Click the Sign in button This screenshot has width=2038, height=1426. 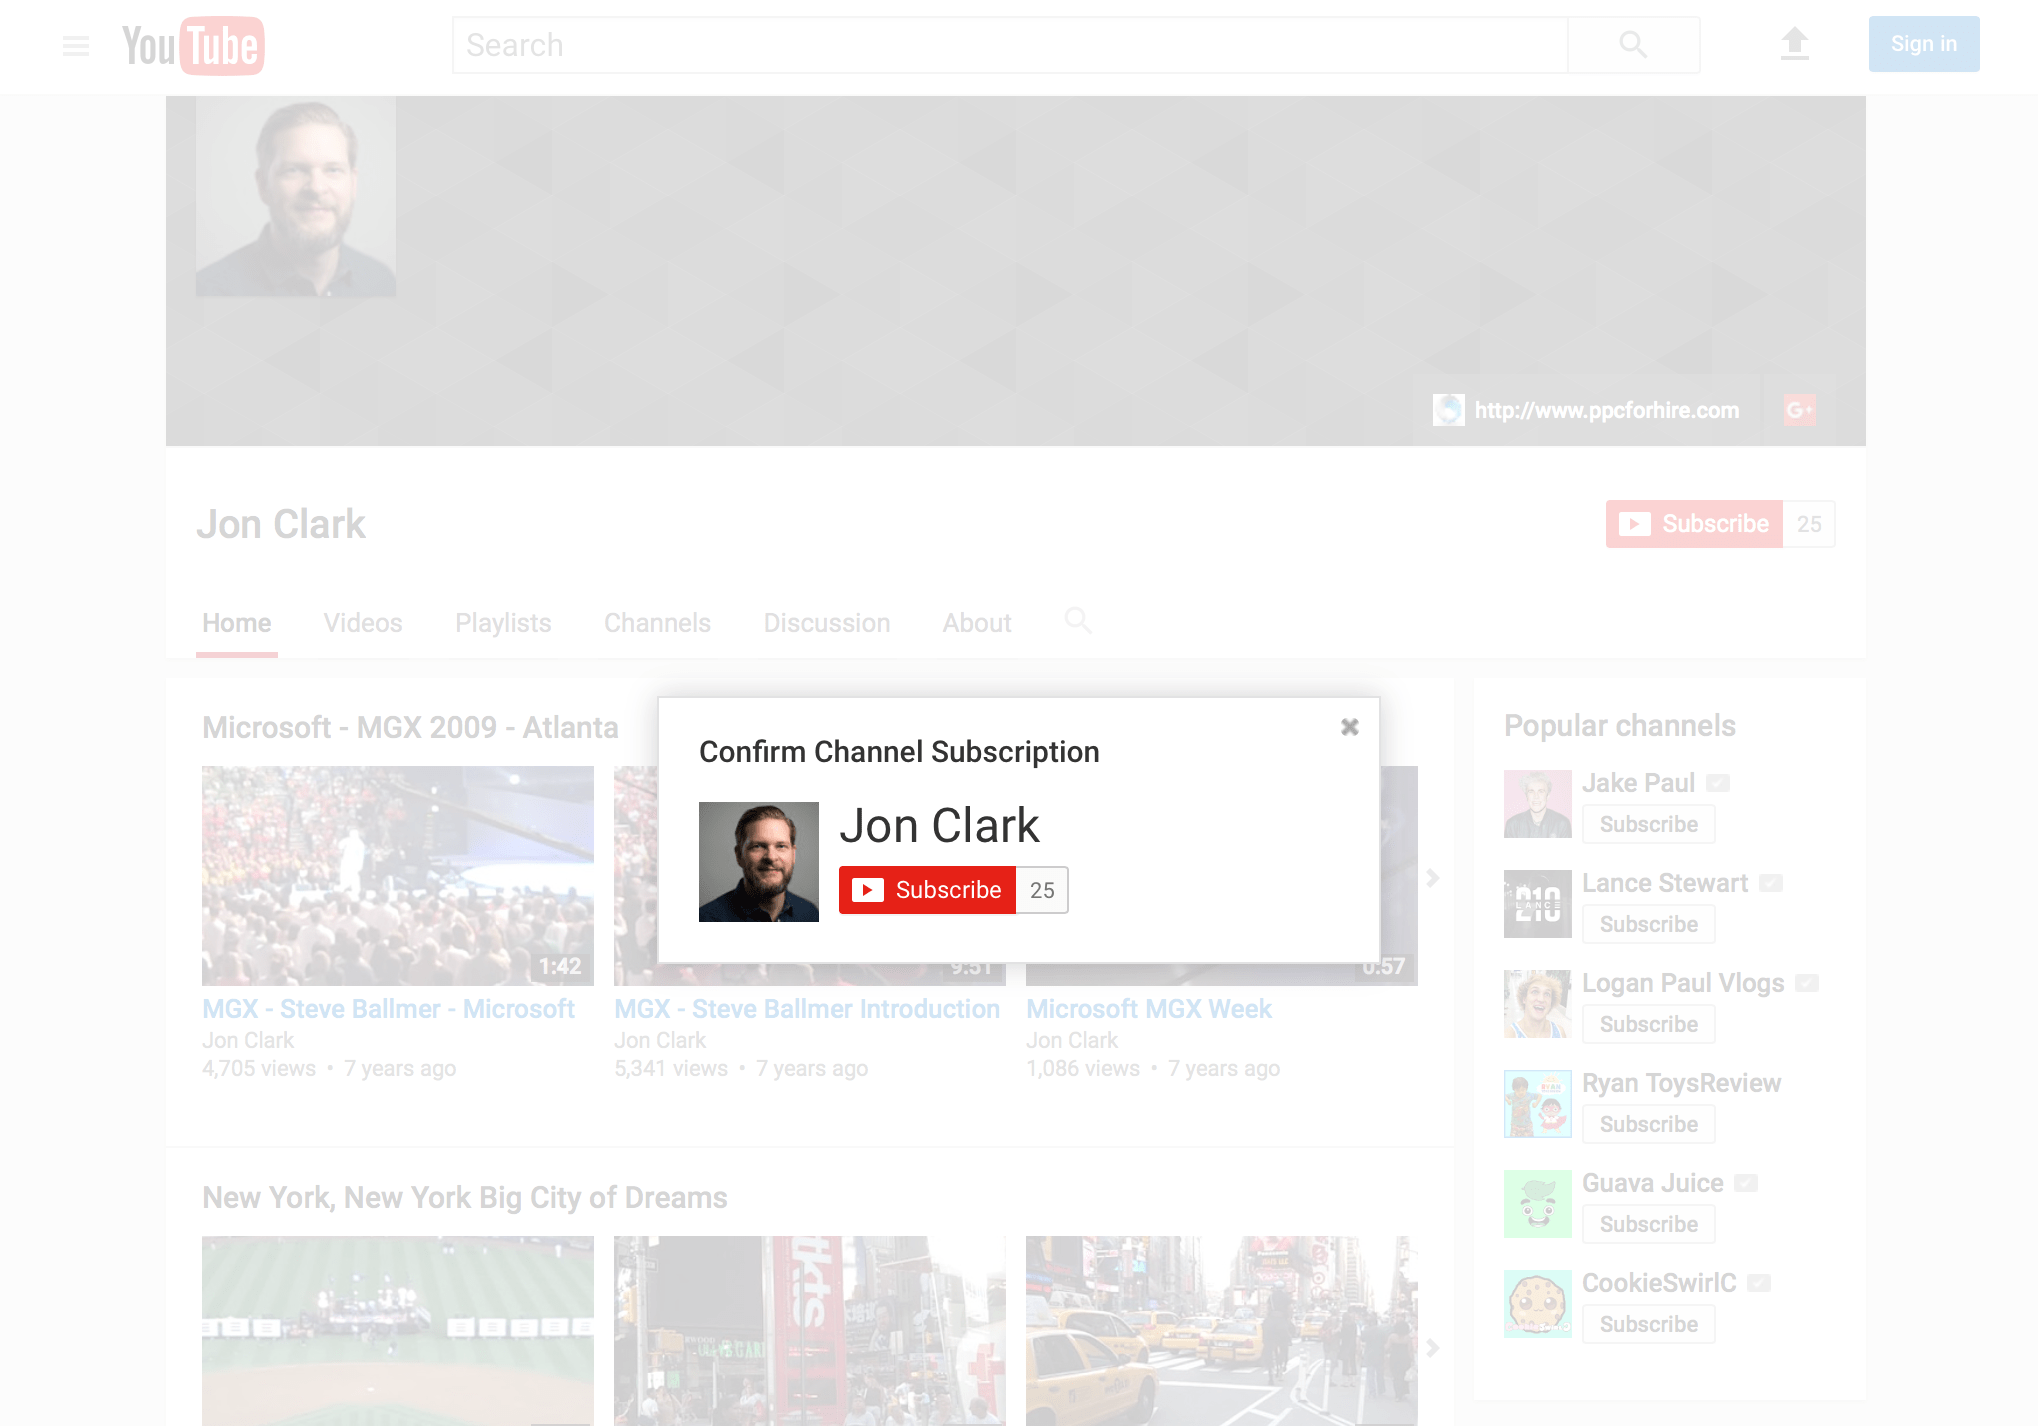pyautogui.click(x=1923, y=44)
